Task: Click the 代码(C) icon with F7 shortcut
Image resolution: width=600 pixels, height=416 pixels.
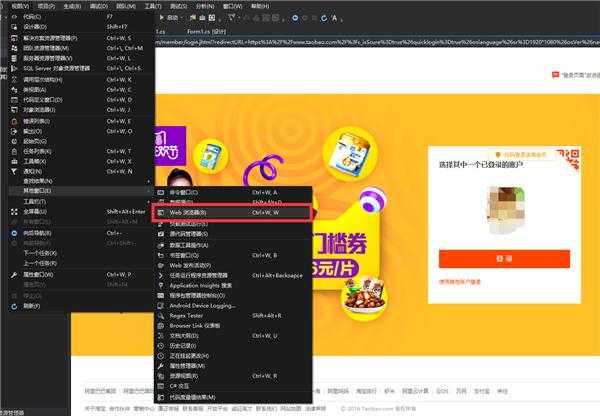Action: coord(14,17)
